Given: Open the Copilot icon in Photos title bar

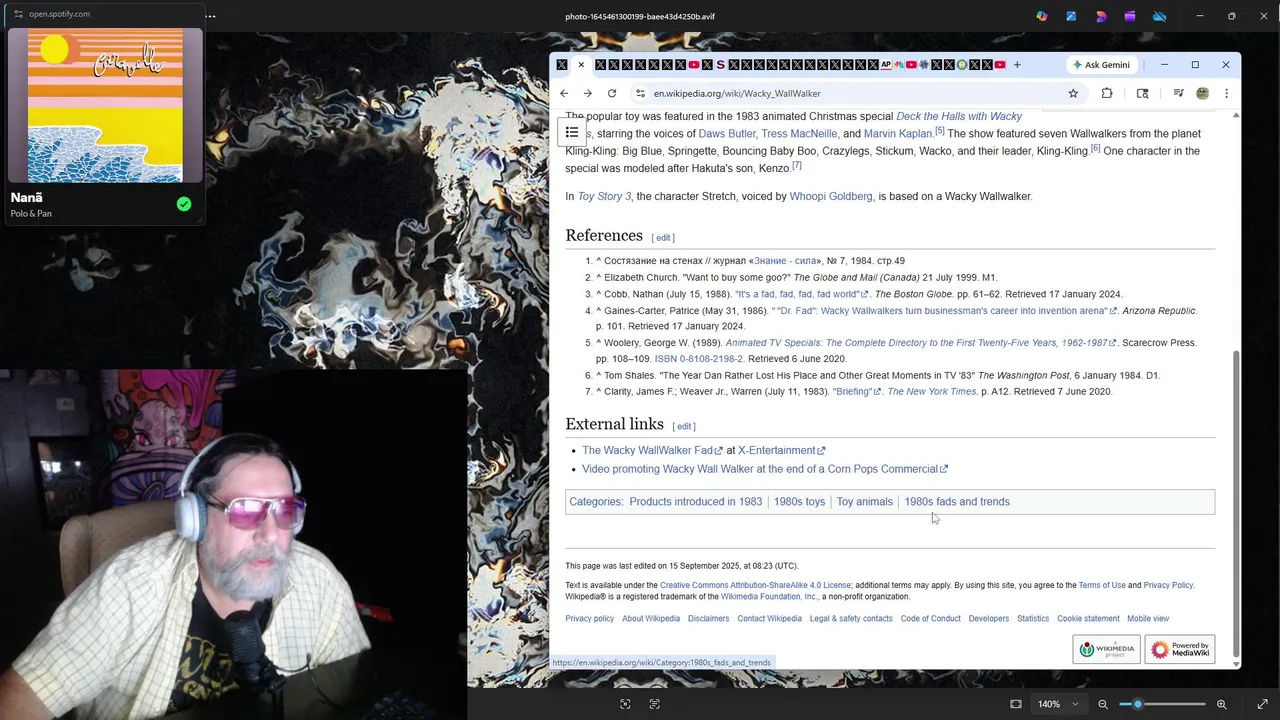Looking at the screenshot, I should [x=1042, y=16].
